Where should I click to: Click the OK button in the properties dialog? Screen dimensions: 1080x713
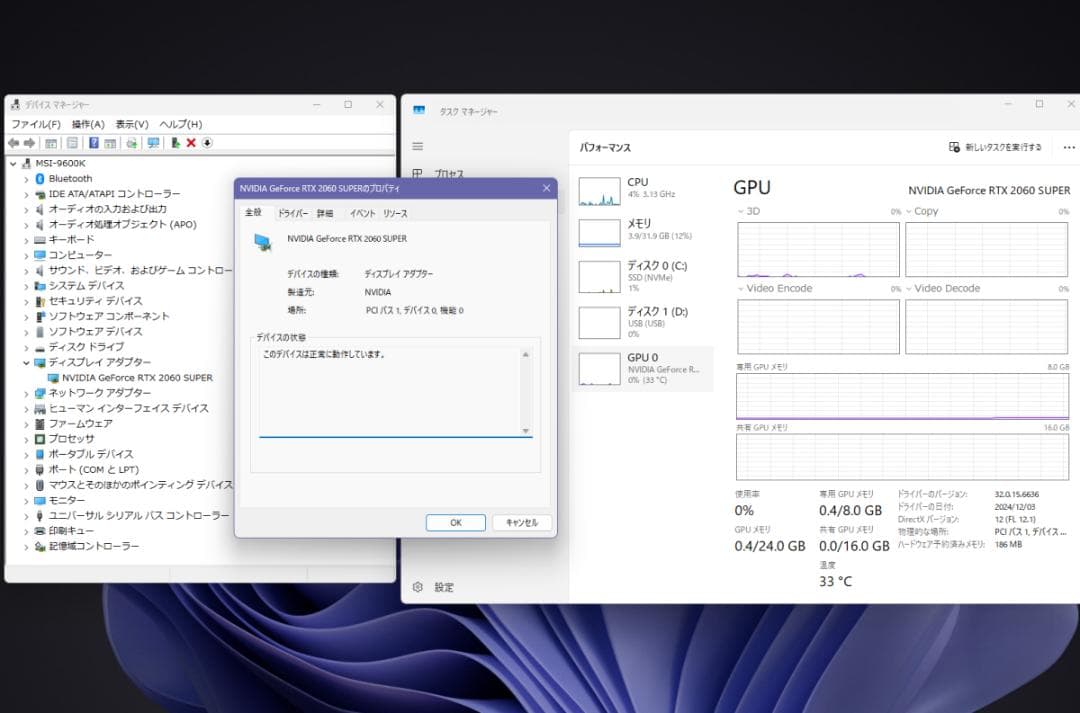(455, 522)
